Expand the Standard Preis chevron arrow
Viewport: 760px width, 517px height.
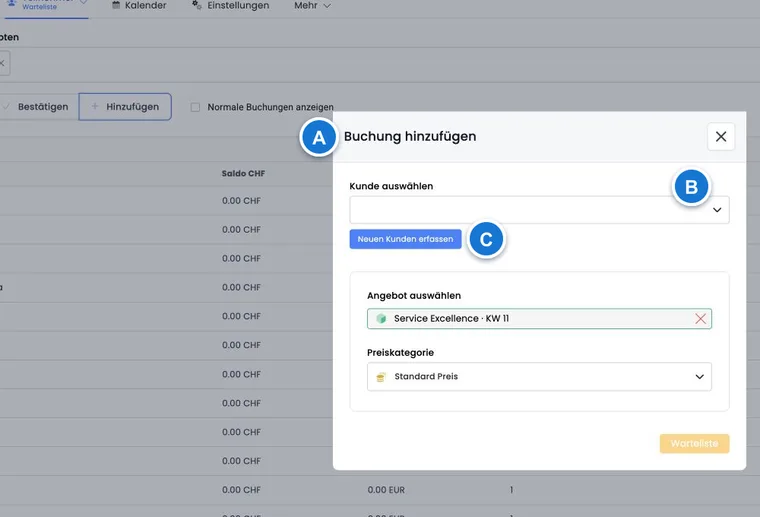[x=699, y=376]
